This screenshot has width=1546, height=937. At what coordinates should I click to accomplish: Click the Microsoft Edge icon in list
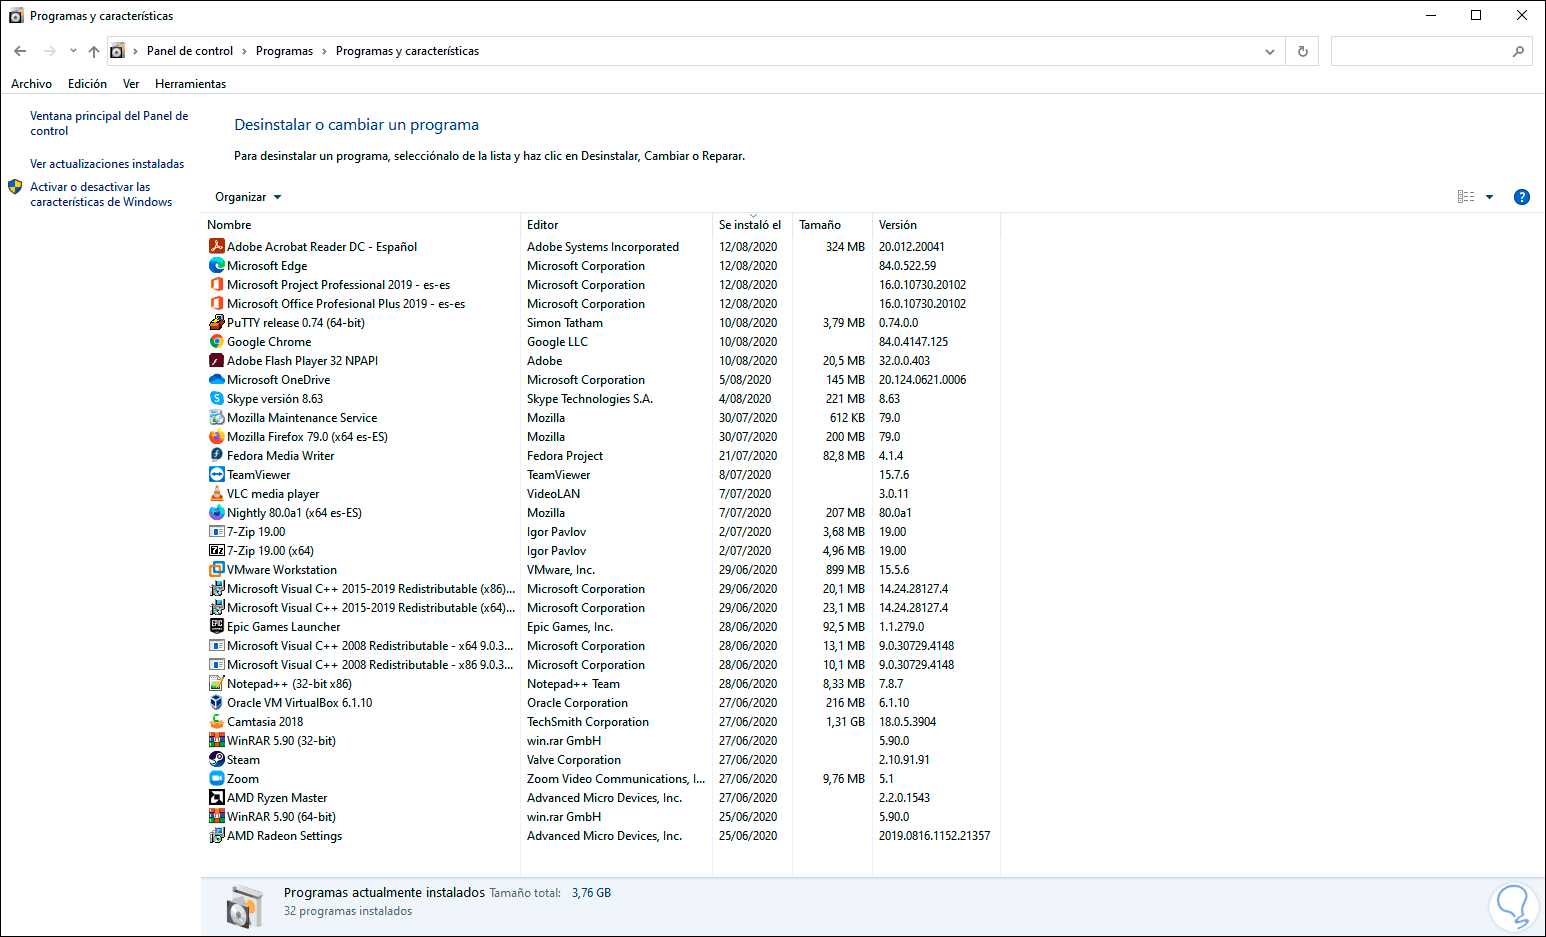[x=216, y=265]
